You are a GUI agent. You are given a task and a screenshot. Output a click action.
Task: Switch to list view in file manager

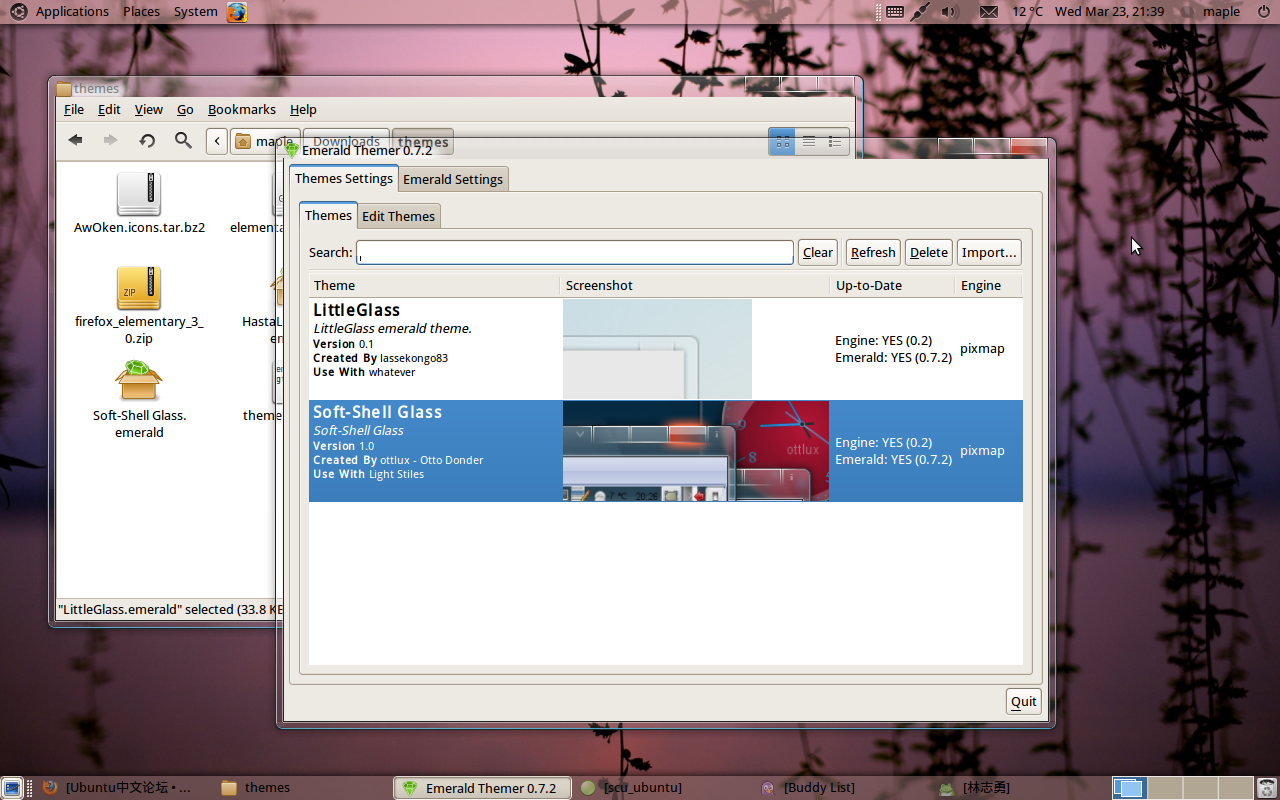tap(809, 142)
